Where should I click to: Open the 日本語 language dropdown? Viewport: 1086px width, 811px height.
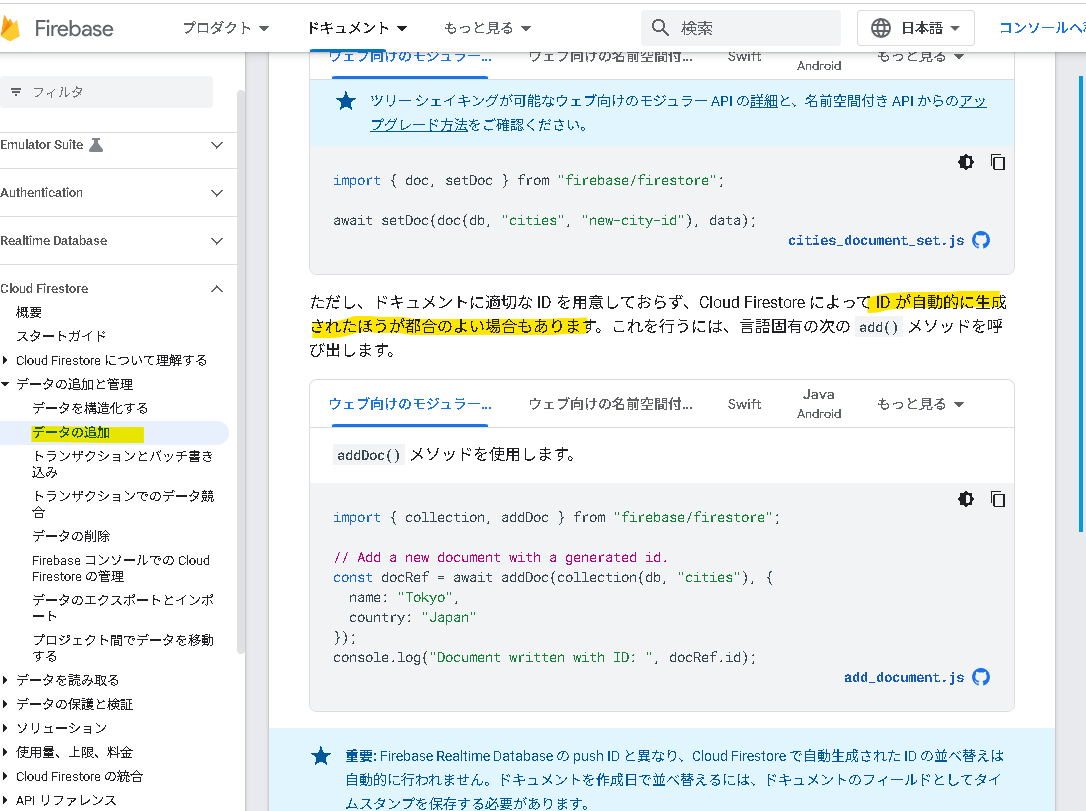point(916,28)
